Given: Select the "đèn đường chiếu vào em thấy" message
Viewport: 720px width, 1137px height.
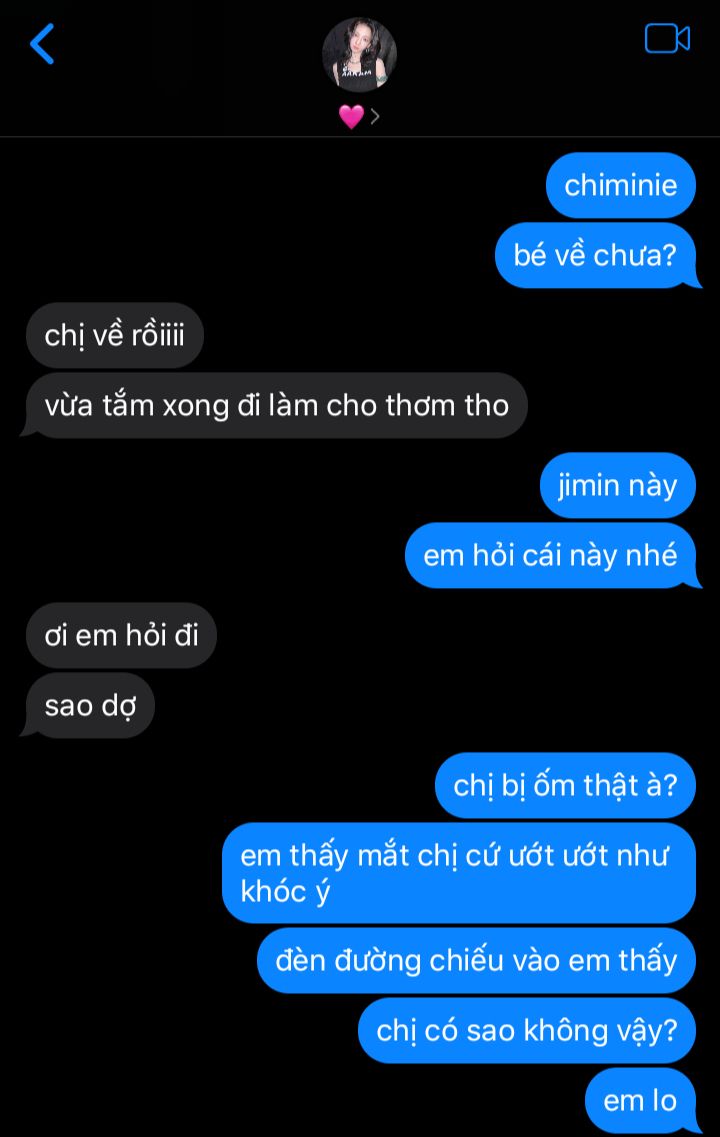Looking at the screenshot, I should click(476, 960).
